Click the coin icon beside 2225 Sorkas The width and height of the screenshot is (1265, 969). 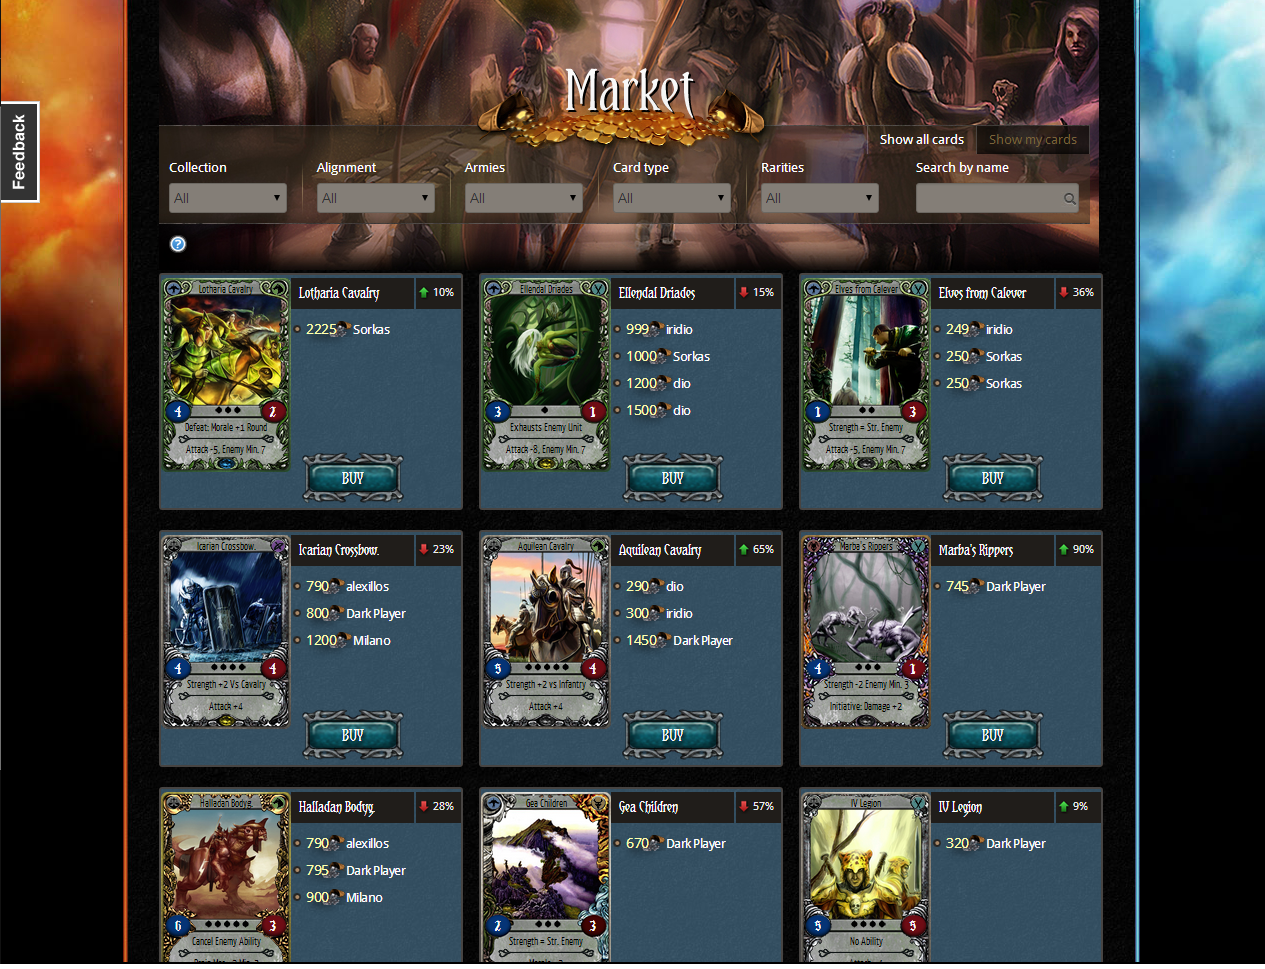point(343,329)
